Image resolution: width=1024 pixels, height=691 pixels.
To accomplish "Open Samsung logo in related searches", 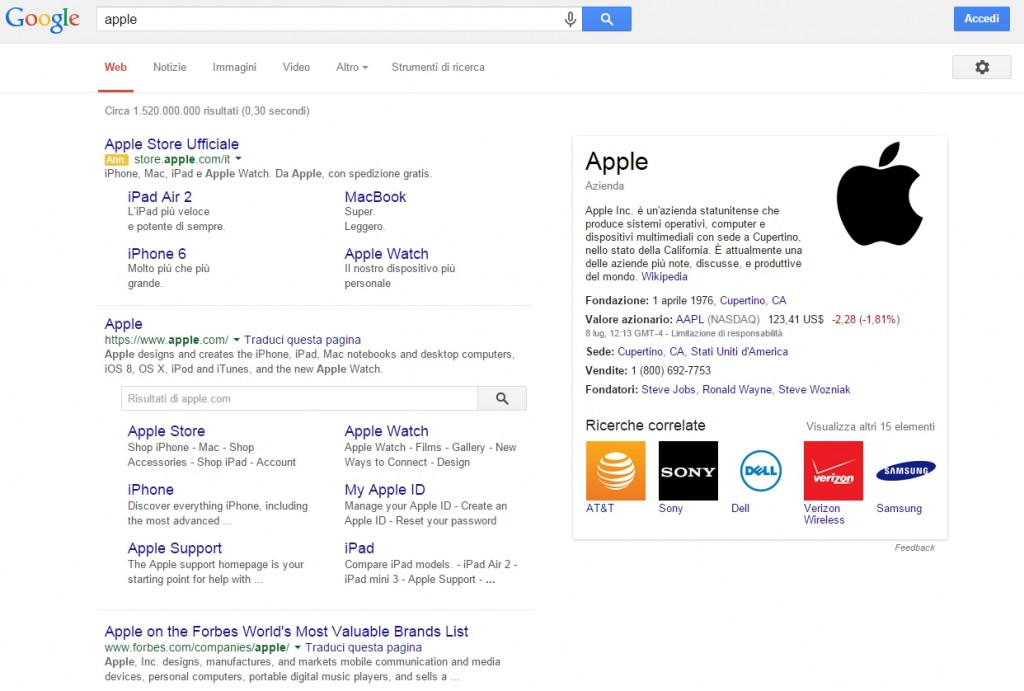I will 906,470.
